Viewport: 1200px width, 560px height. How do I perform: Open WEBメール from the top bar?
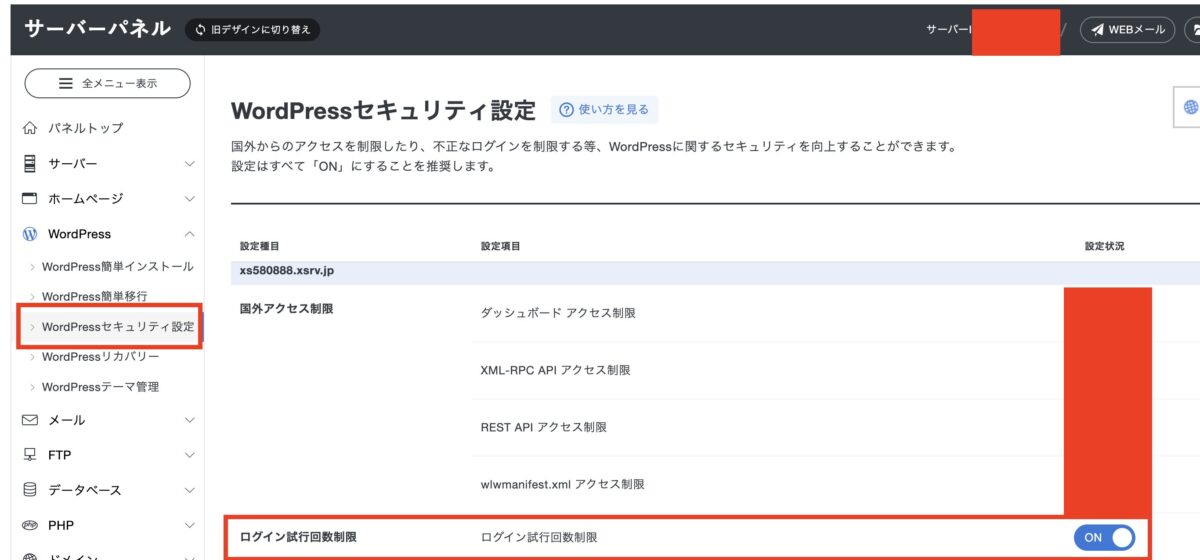[1127, 30]
